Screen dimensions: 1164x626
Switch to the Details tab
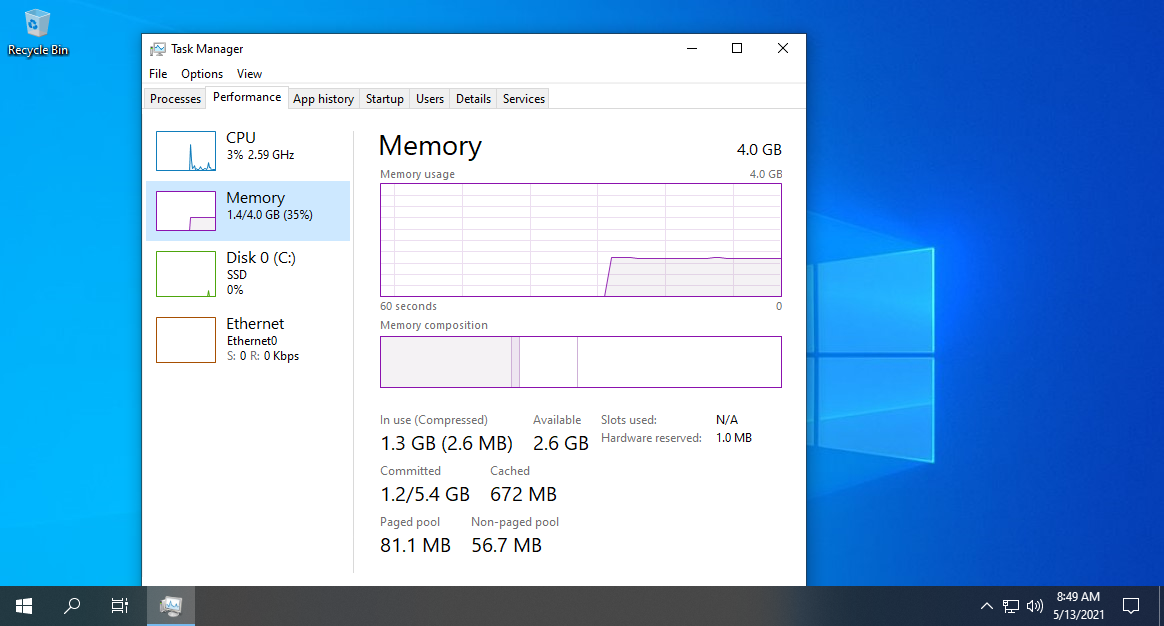[x=474, y=99]
